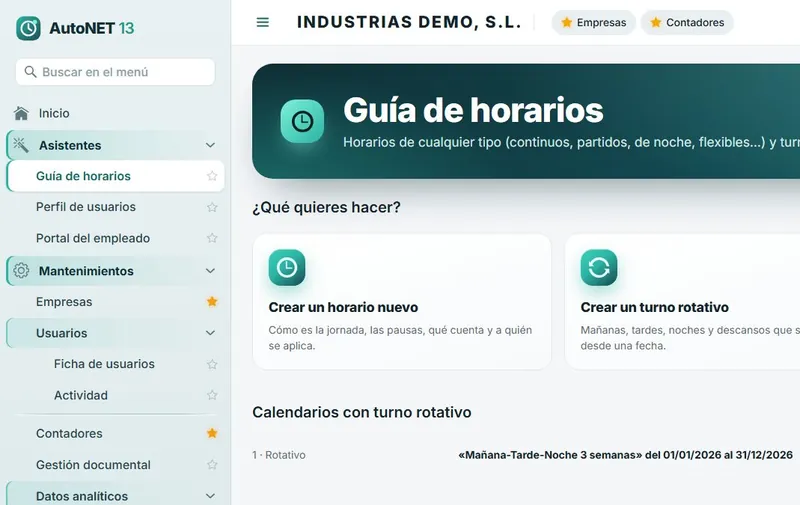Click the rotate icon on Crear un turno rotativo card
Screen dimensions: 800x505
tap(598, 267)
